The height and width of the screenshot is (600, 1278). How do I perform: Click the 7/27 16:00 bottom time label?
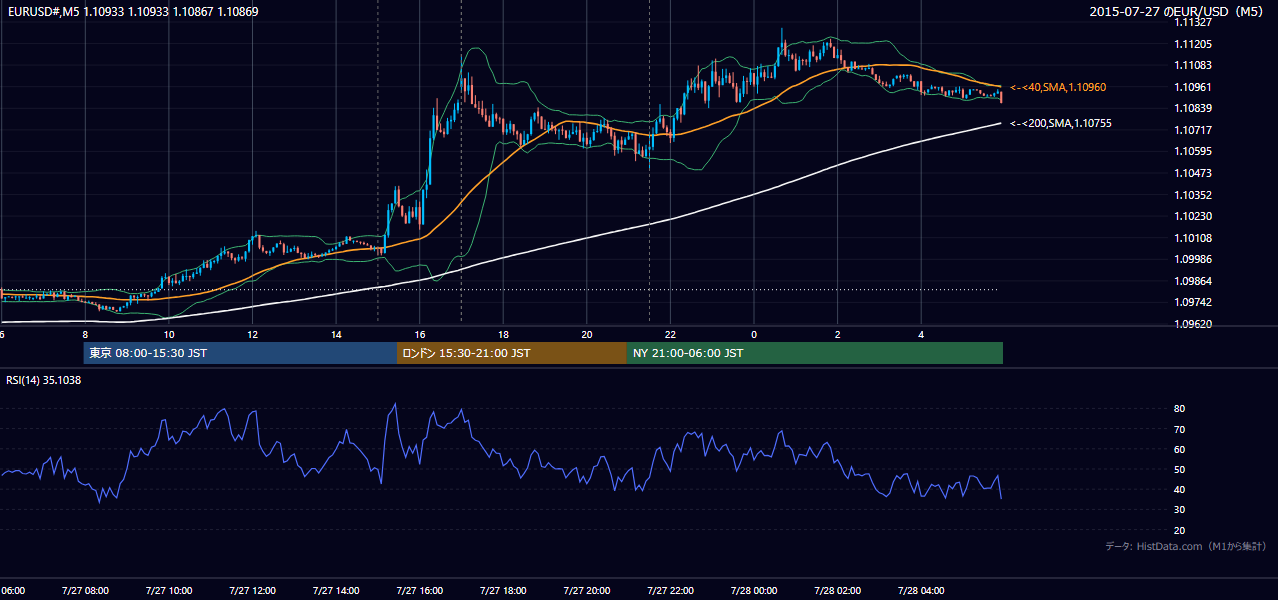tap(419, 590)
